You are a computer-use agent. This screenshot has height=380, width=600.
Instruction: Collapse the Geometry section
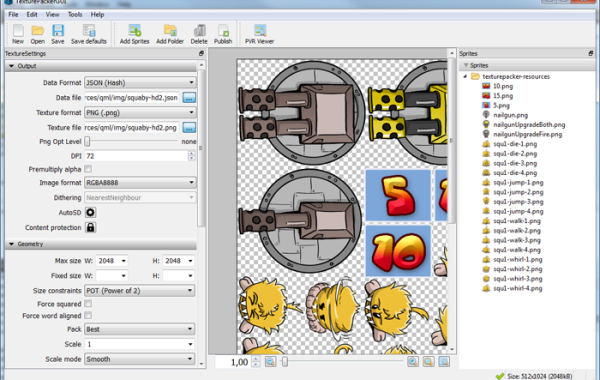point(11,244)
